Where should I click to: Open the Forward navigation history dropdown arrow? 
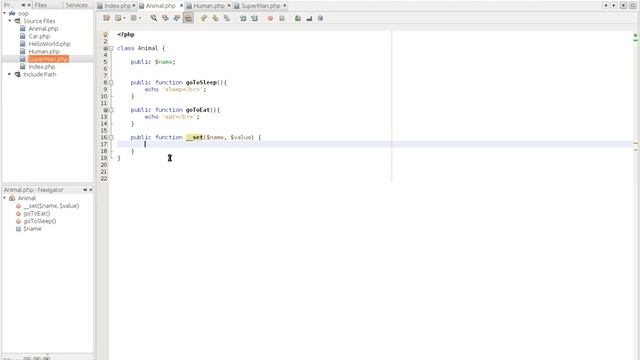click(140, 18)
